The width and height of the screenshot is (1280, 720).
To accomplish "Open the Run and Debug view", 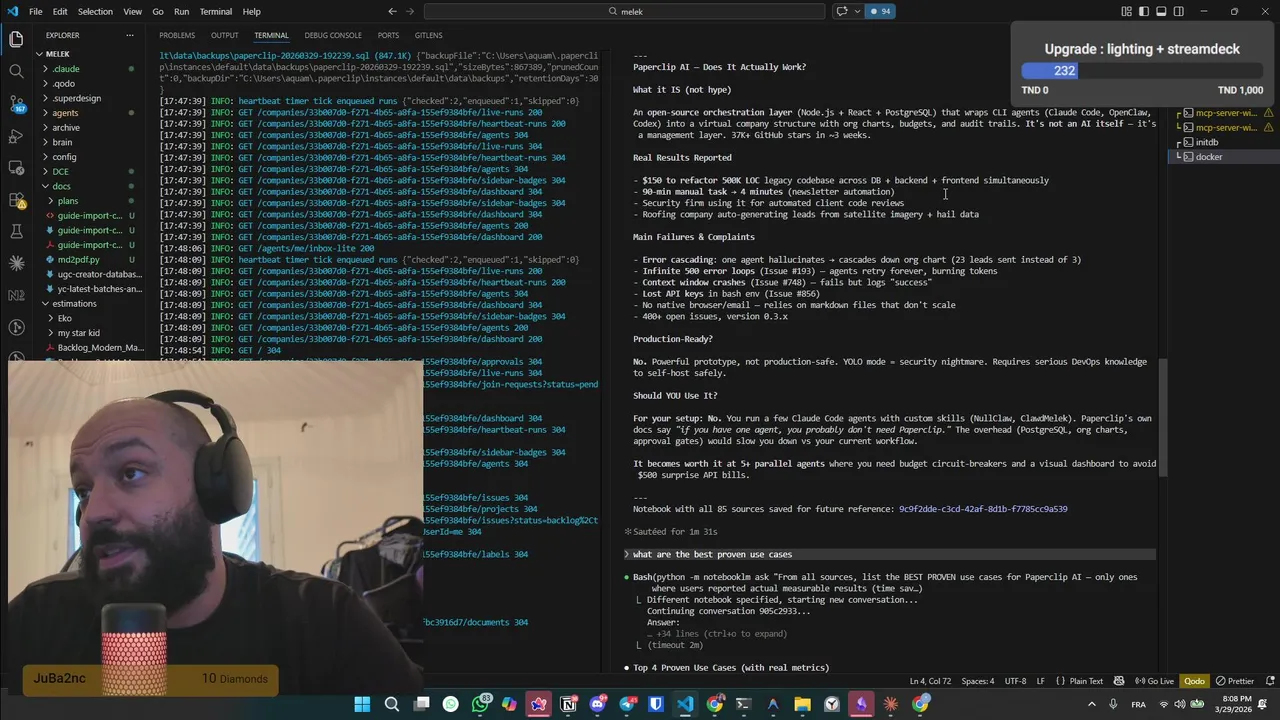I will click(x=16, y=135).
